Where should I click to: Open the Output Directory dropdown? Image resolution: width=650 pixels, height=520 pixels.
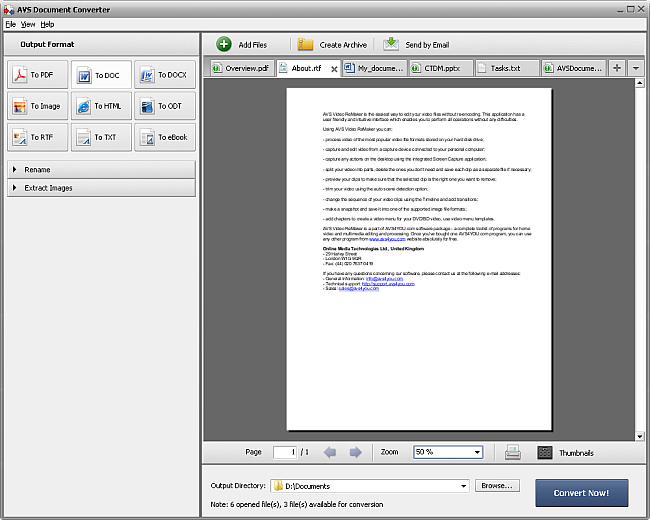pos(463,486)
